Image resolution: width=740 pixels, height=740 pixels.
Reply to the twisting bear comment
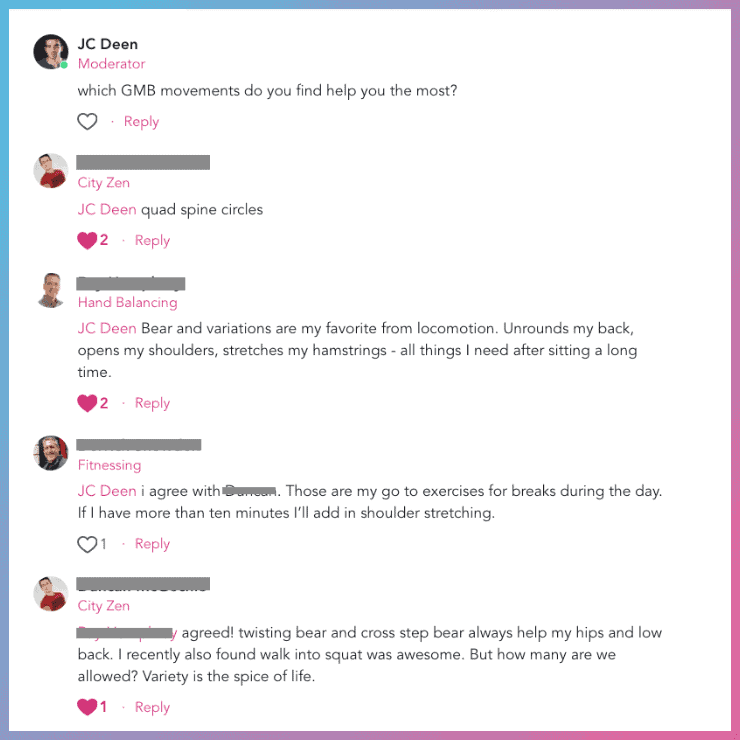pyautogui.click(x=152, y=707)
